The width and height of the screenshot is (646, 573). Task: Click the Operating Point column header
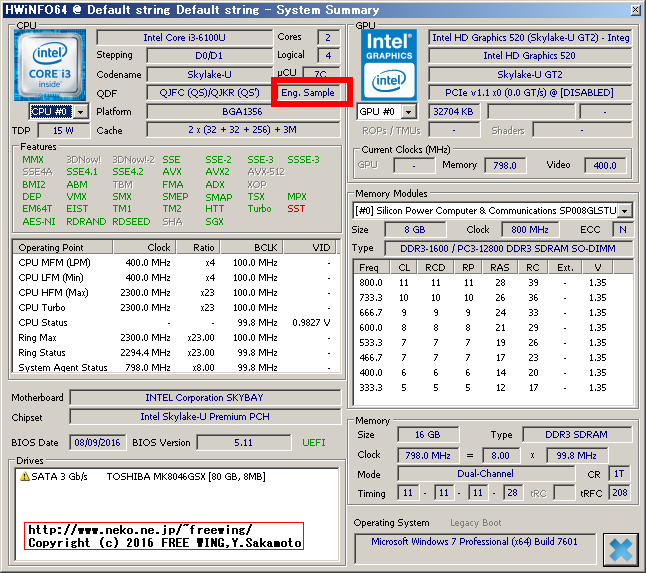63,248
